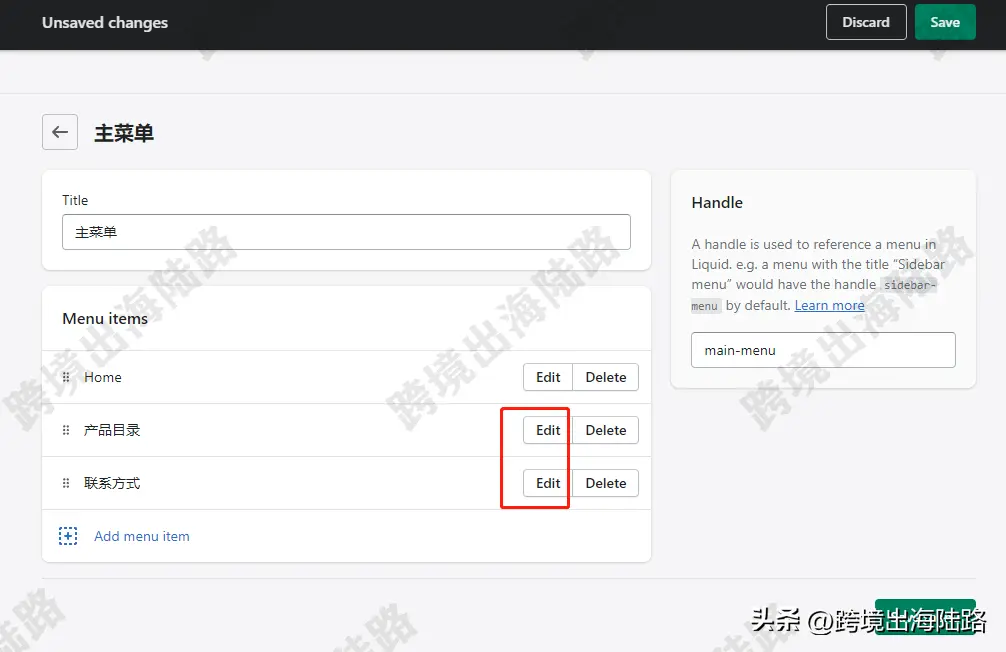Click the Handle field containing main-menu
The height and width of the screenshot is (652, 1006).
[823, 350]
